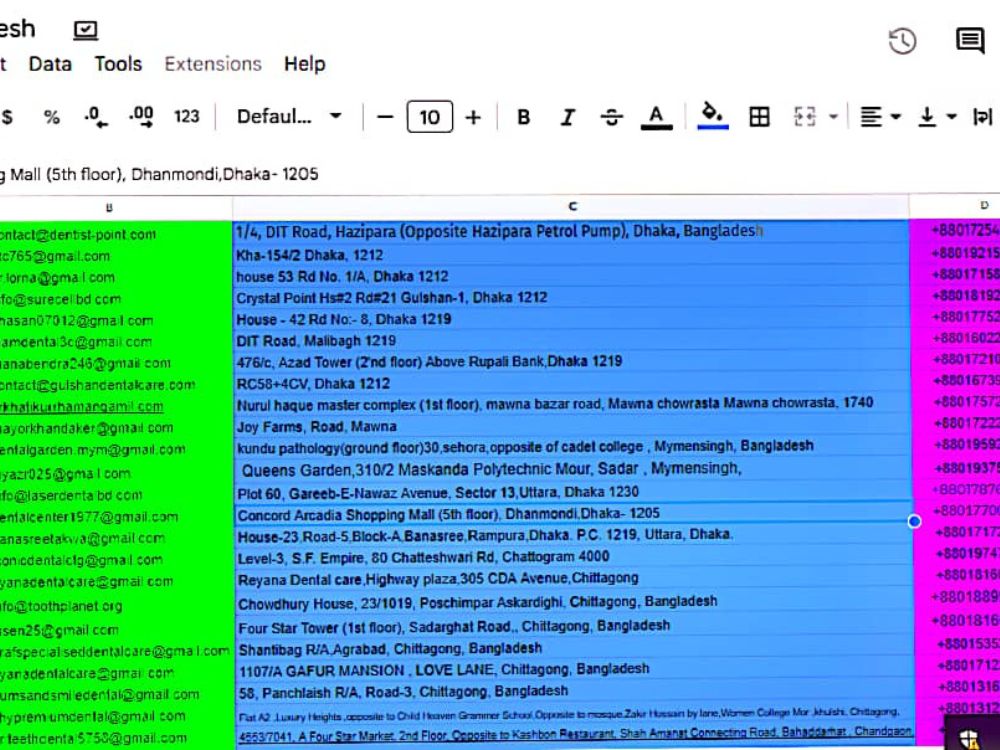Decrease decimal places
Viewport: 1000px width, 750px height.
coord(96,117)
